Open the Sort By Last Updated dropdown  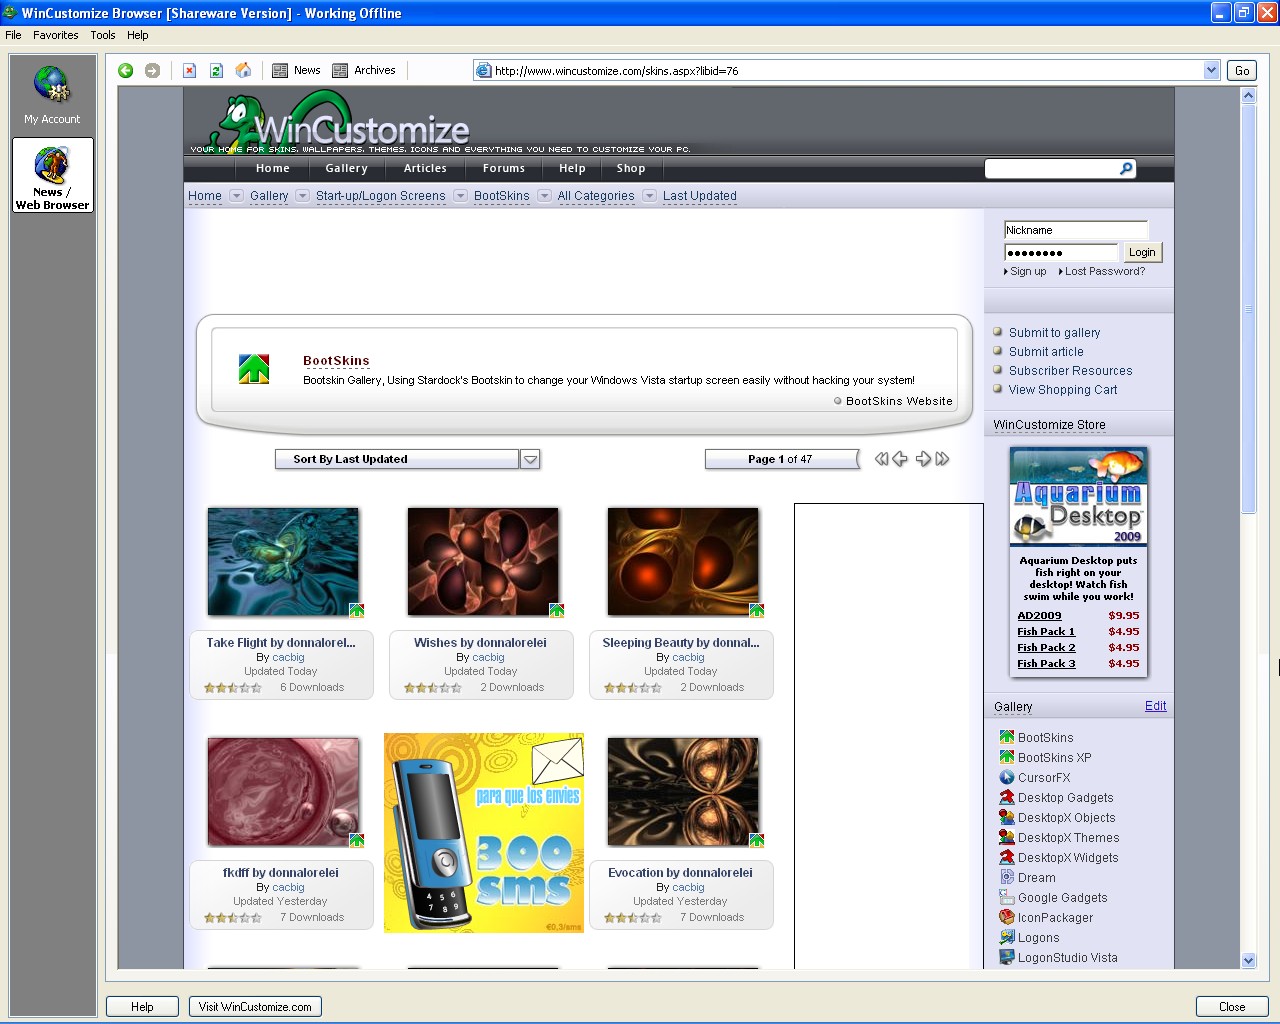click(x=530, y=459)
